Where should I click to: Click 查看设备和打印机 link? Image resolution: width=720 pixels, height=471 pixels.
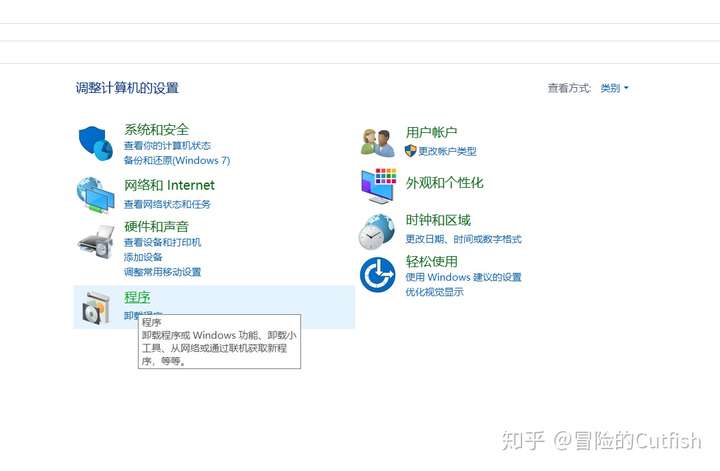pyautogui.click(x=163, y=242)
